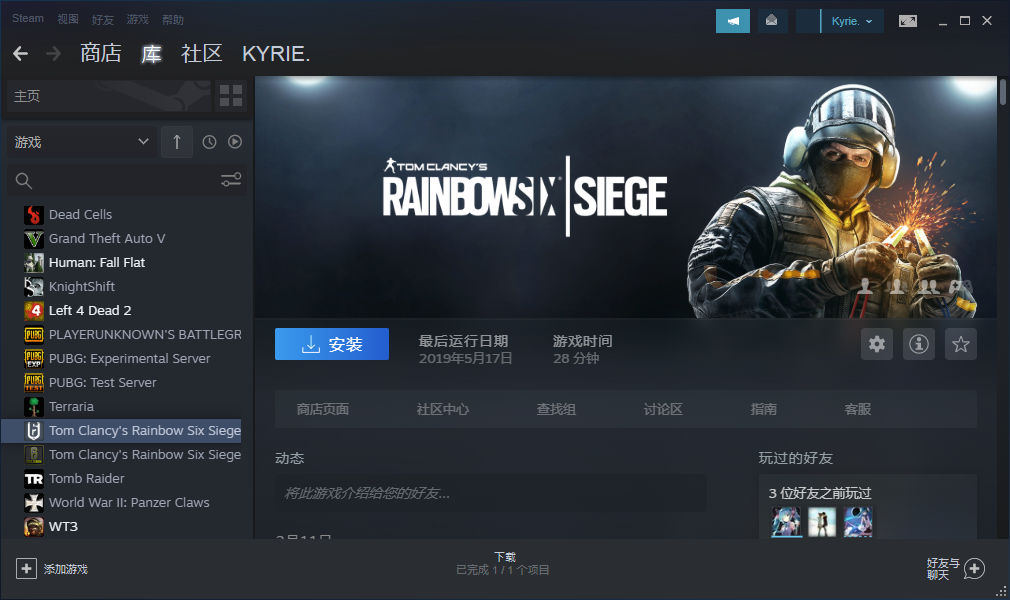Open first friend avatar thumbnail
This screenshot has width=1010, height=600.
[x=786, y=522]
